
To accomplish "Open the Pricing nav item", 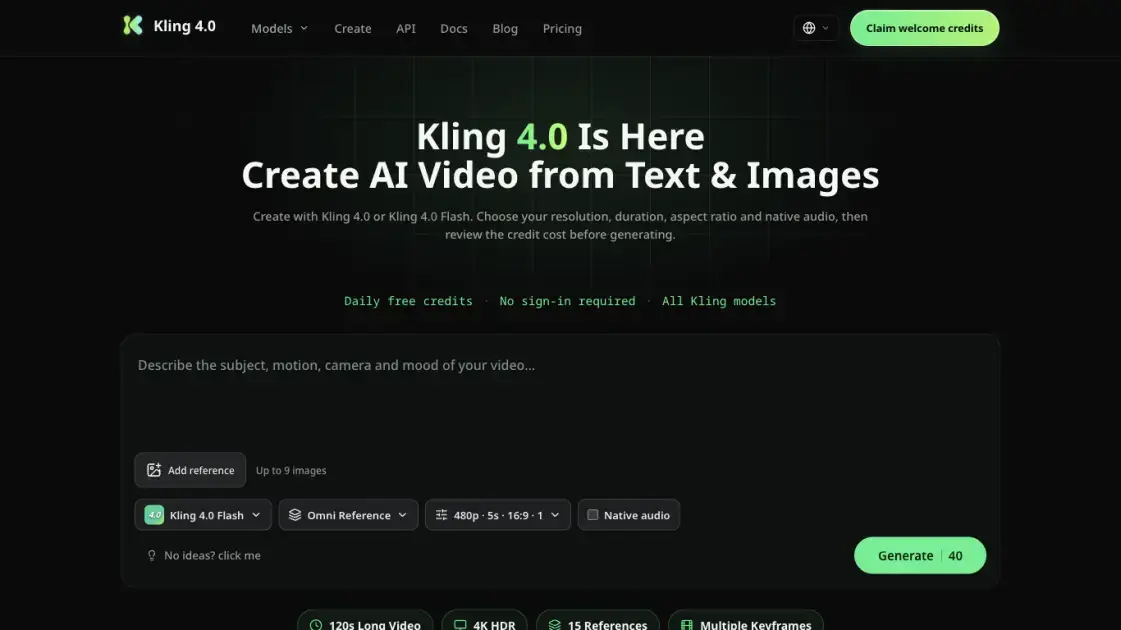I will pyautogui.click(x=562, y=29).
